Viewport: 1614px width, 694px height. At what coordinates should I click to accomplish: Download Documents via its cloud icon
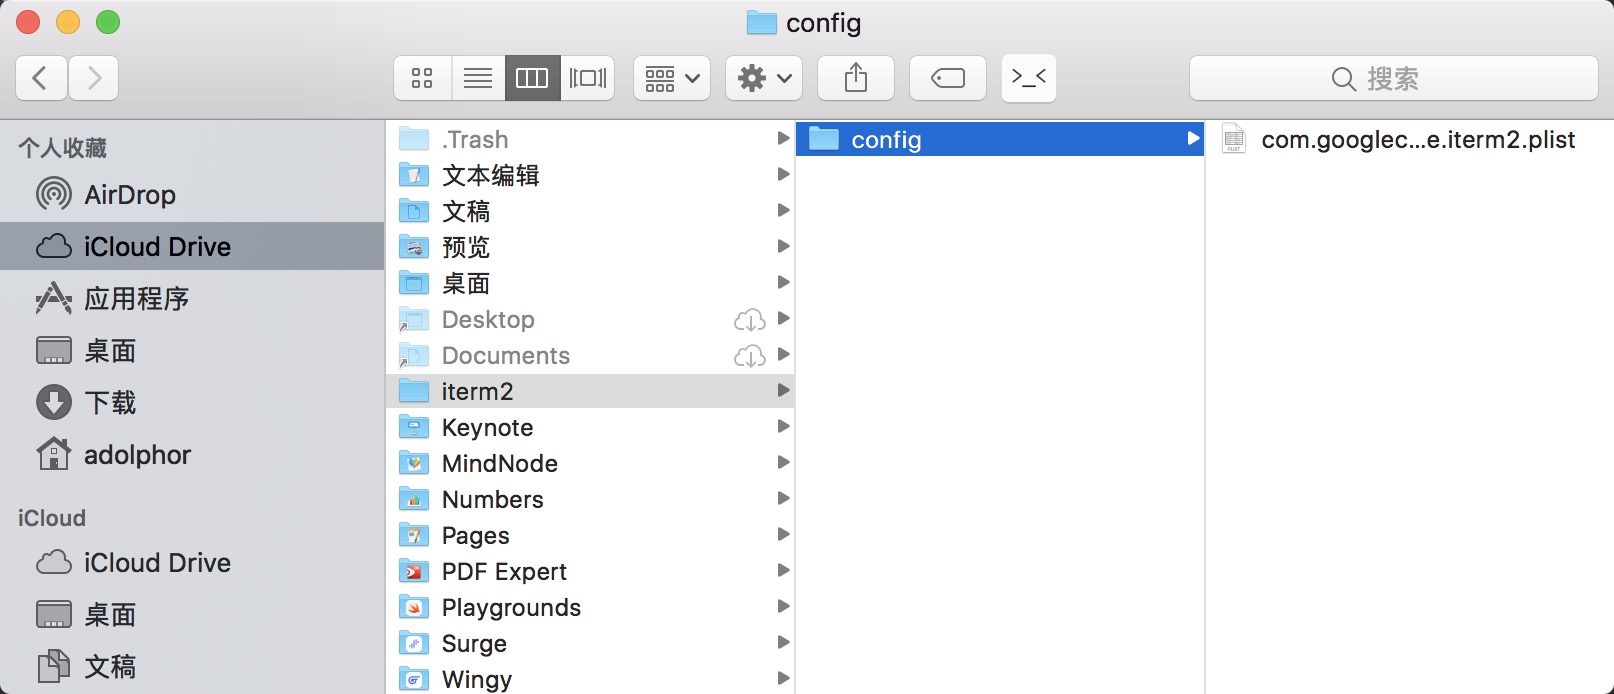click(x=750, y=356)
